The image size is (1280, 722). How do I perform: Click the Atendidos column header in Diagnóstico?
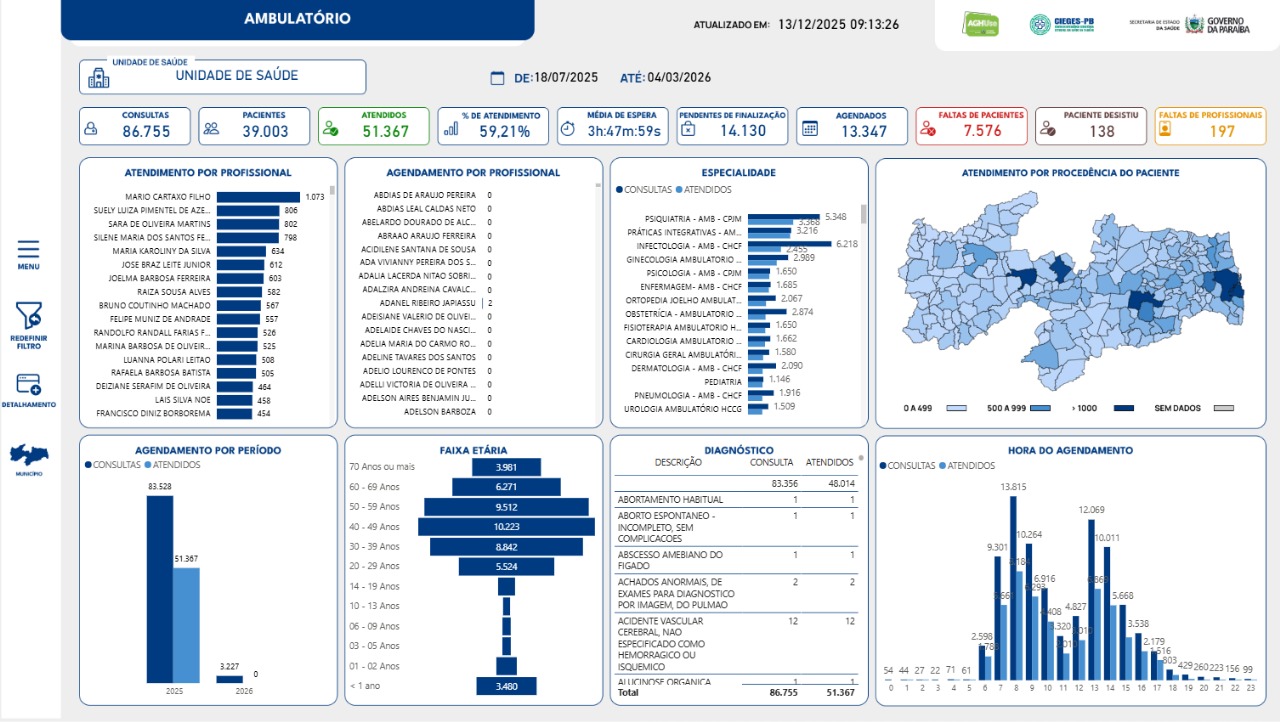829,462
